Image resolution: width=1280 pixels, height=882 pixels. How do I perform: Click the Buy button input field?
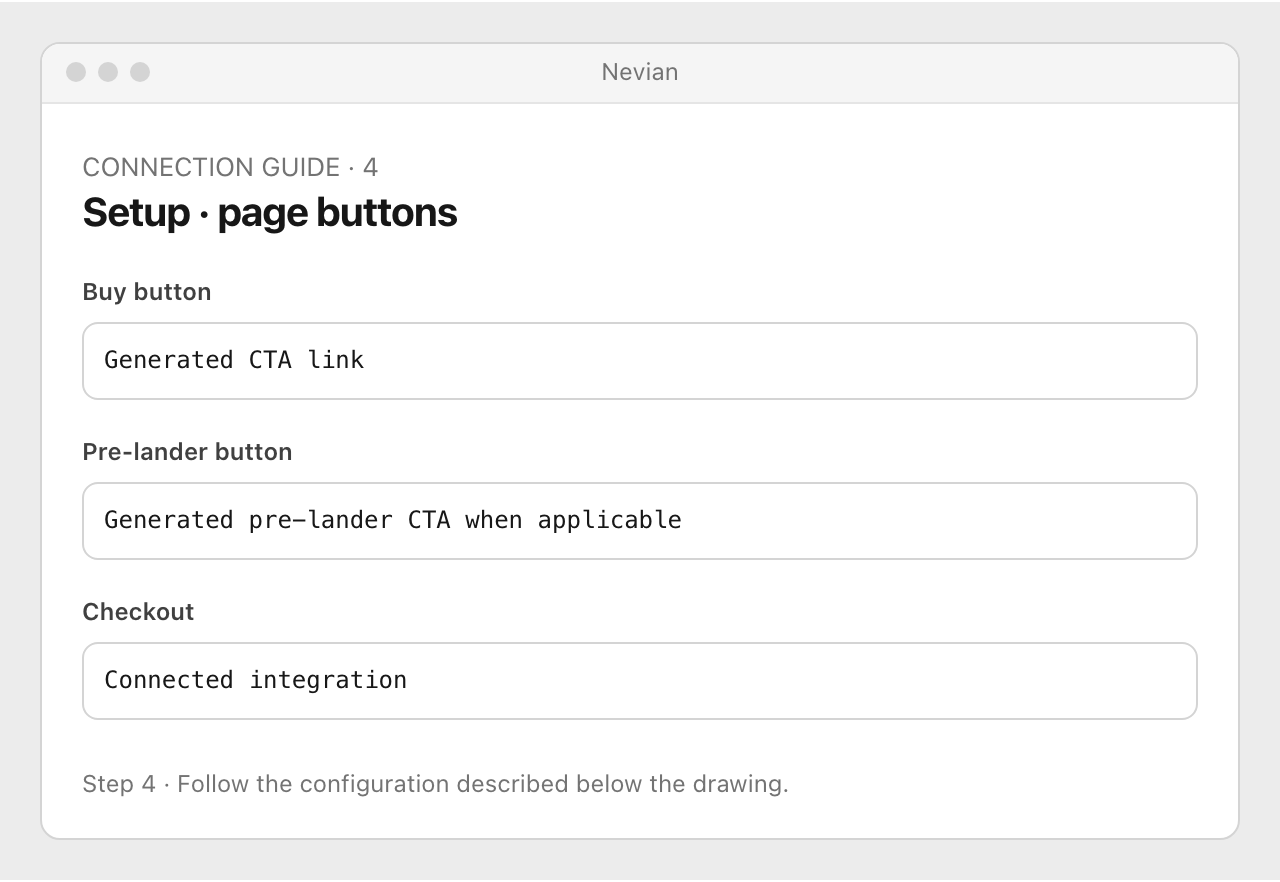640,361
